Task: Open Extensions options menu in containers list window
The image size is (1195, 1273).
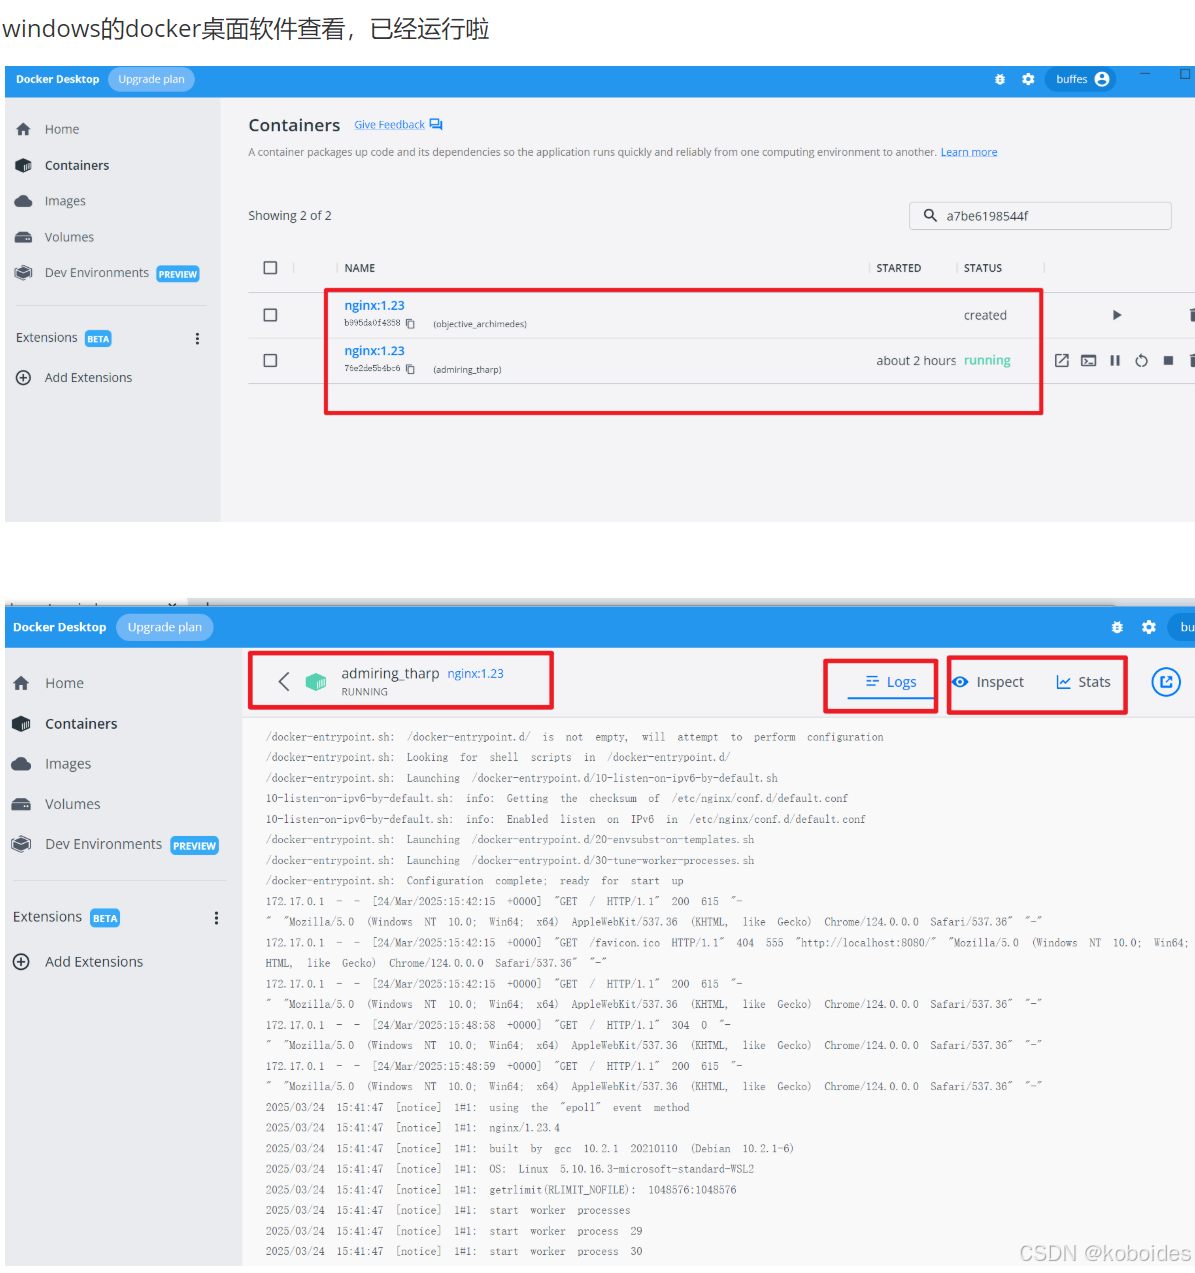Action: [197, 339]
